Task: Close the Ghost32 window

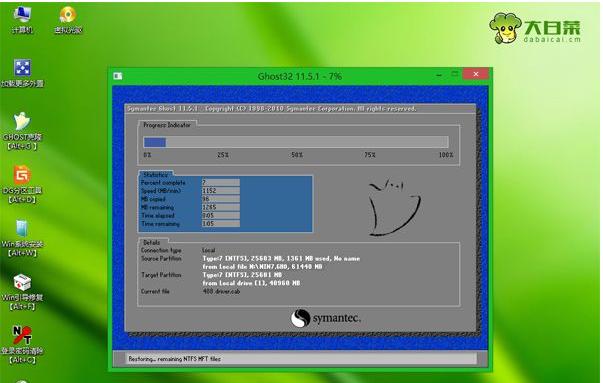Action: pyautogui.click(x=476, y=74)
